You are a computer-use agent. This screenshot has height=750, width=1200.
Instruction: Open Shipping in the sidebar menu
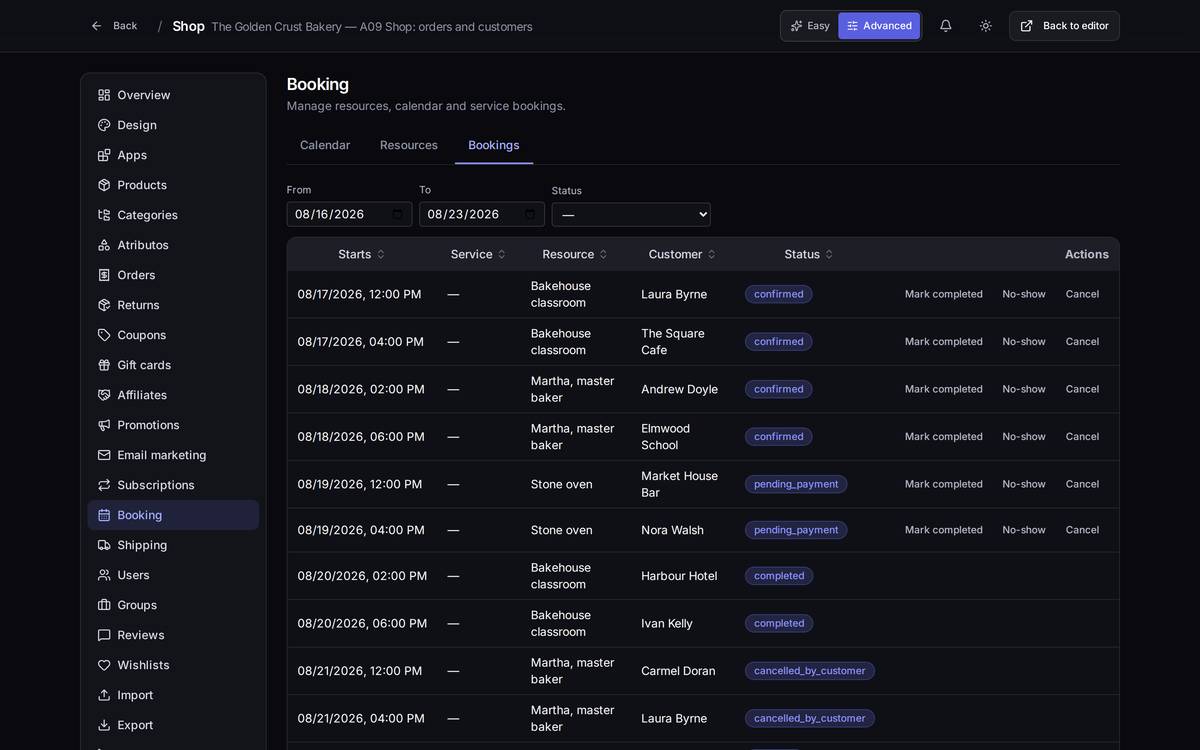click(173, 545)
